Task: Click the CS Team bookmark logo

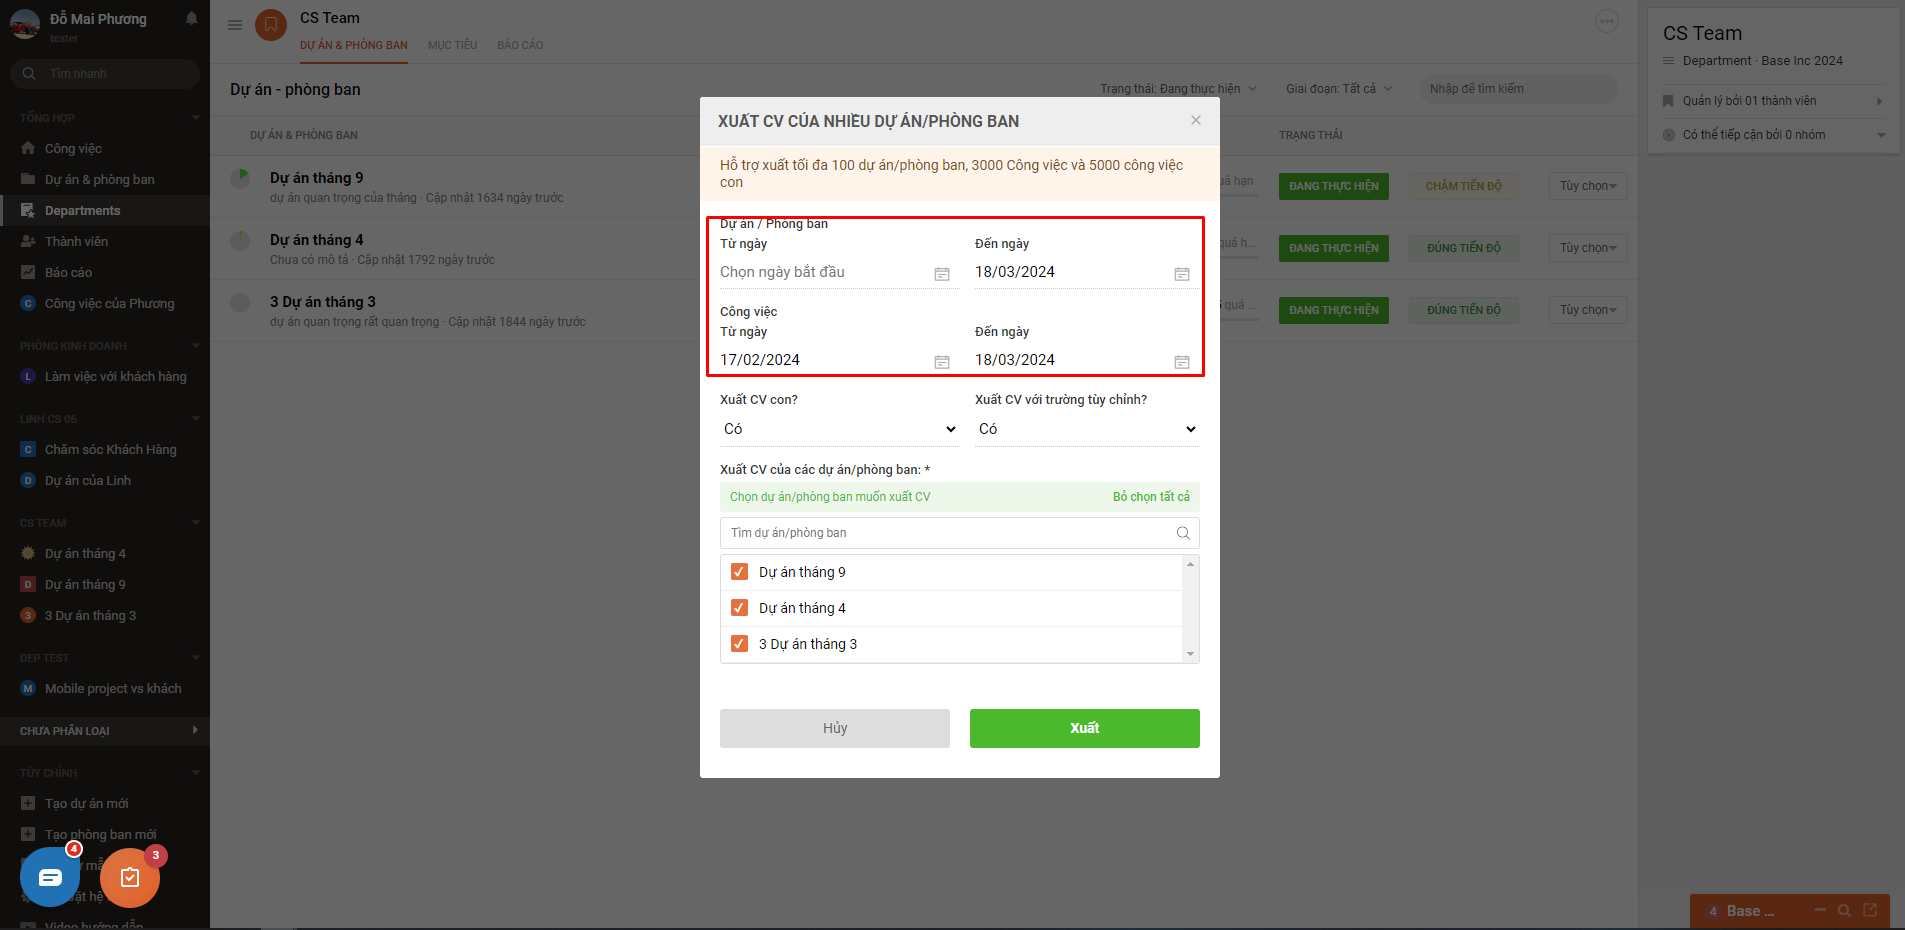Action: pos(271,25)
